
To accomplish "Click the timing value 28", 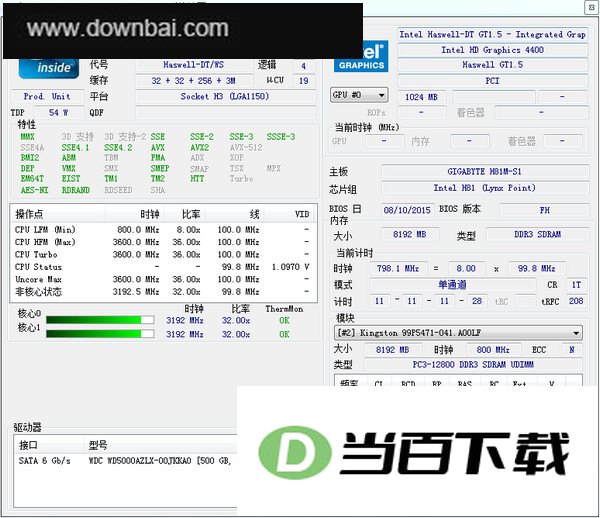I will (477, 301).
